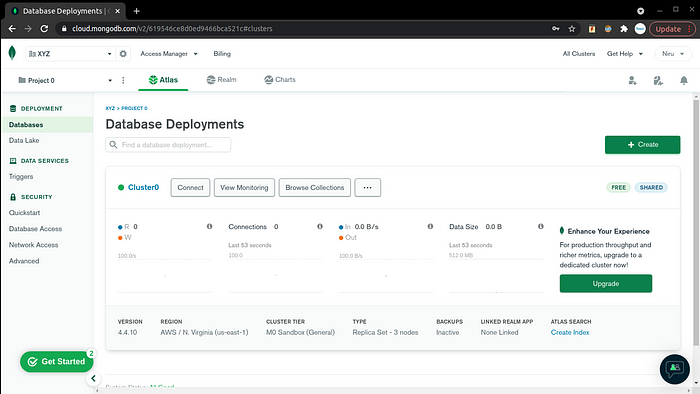Open the Cluster0 link
Image resolution: width=700 pixels, height=394 pixels.
click(143, 187)
